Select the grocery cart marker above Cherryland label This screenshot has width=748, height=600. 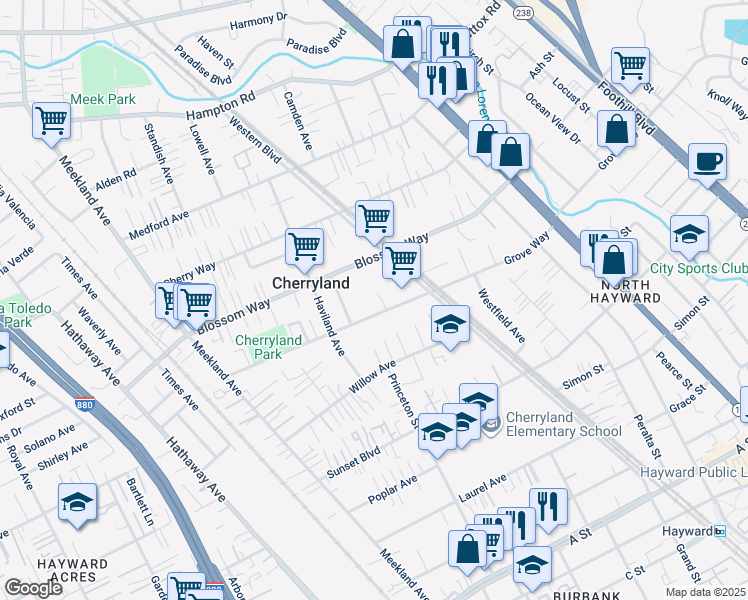(x=304, y=248)
